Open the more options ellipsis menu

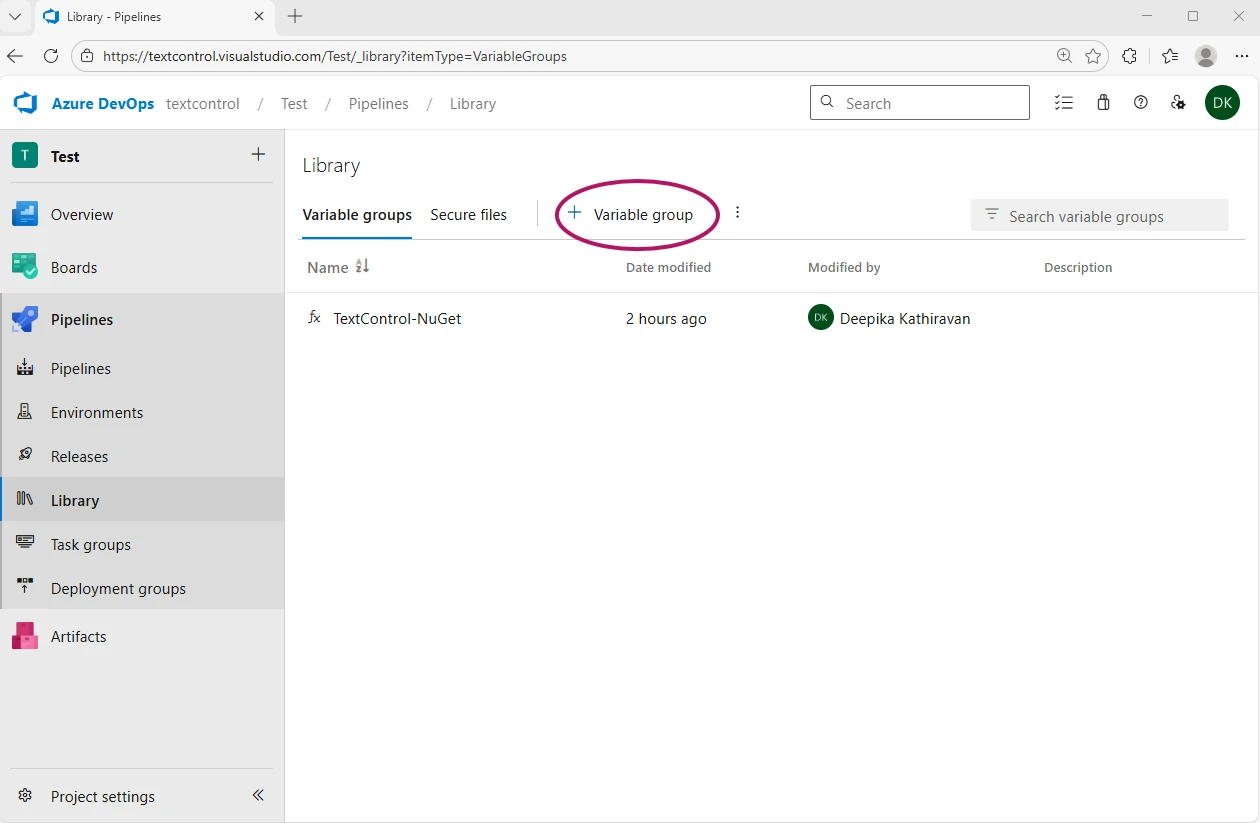click(x=737, y=212)
